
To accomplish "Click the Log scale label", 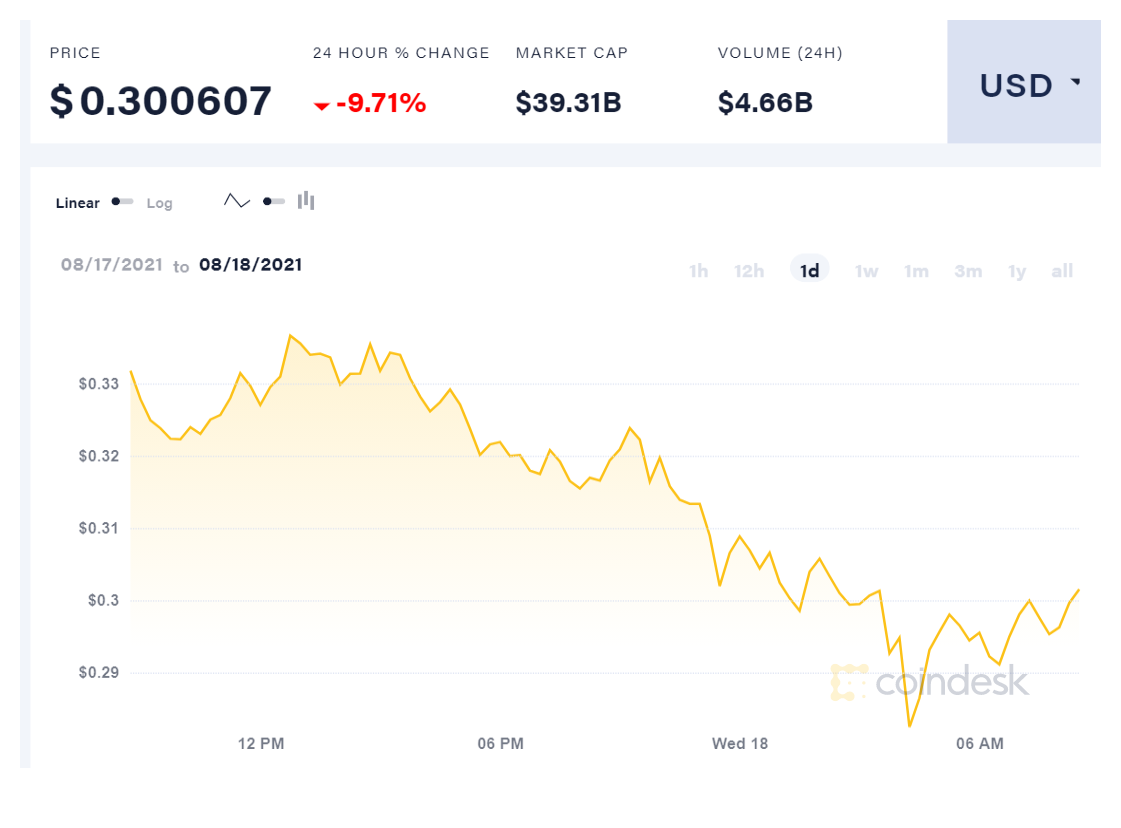I will click(160, 203).
